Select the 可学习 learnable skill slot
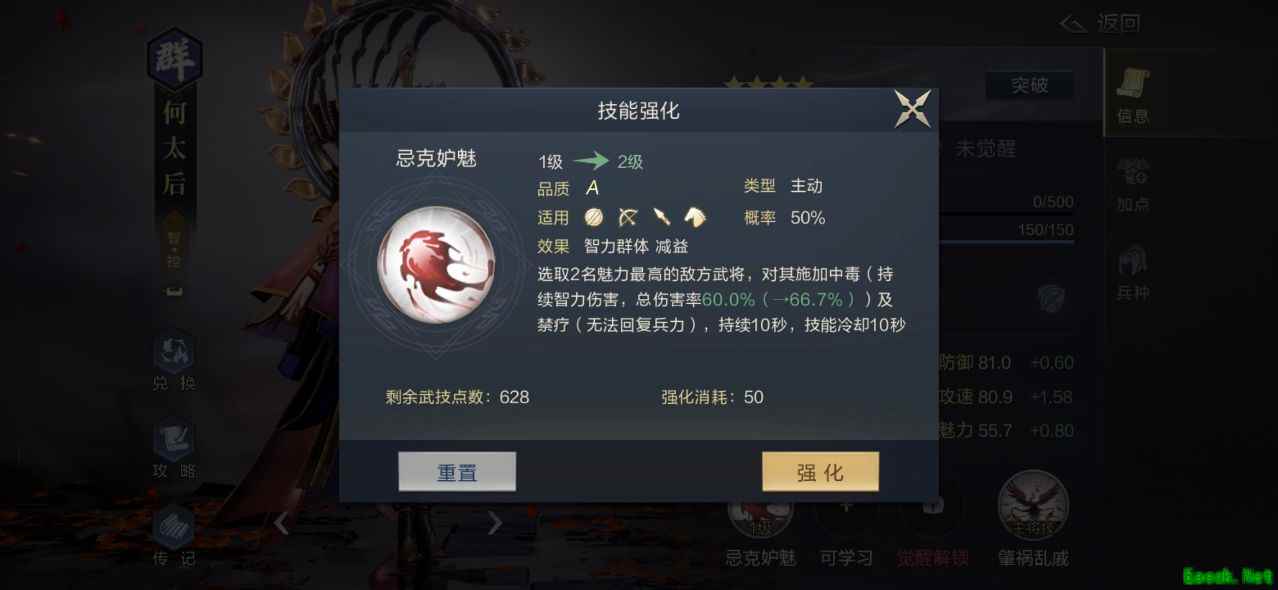This screenshot has width=1278, height=590. click(x=846, y=528)
